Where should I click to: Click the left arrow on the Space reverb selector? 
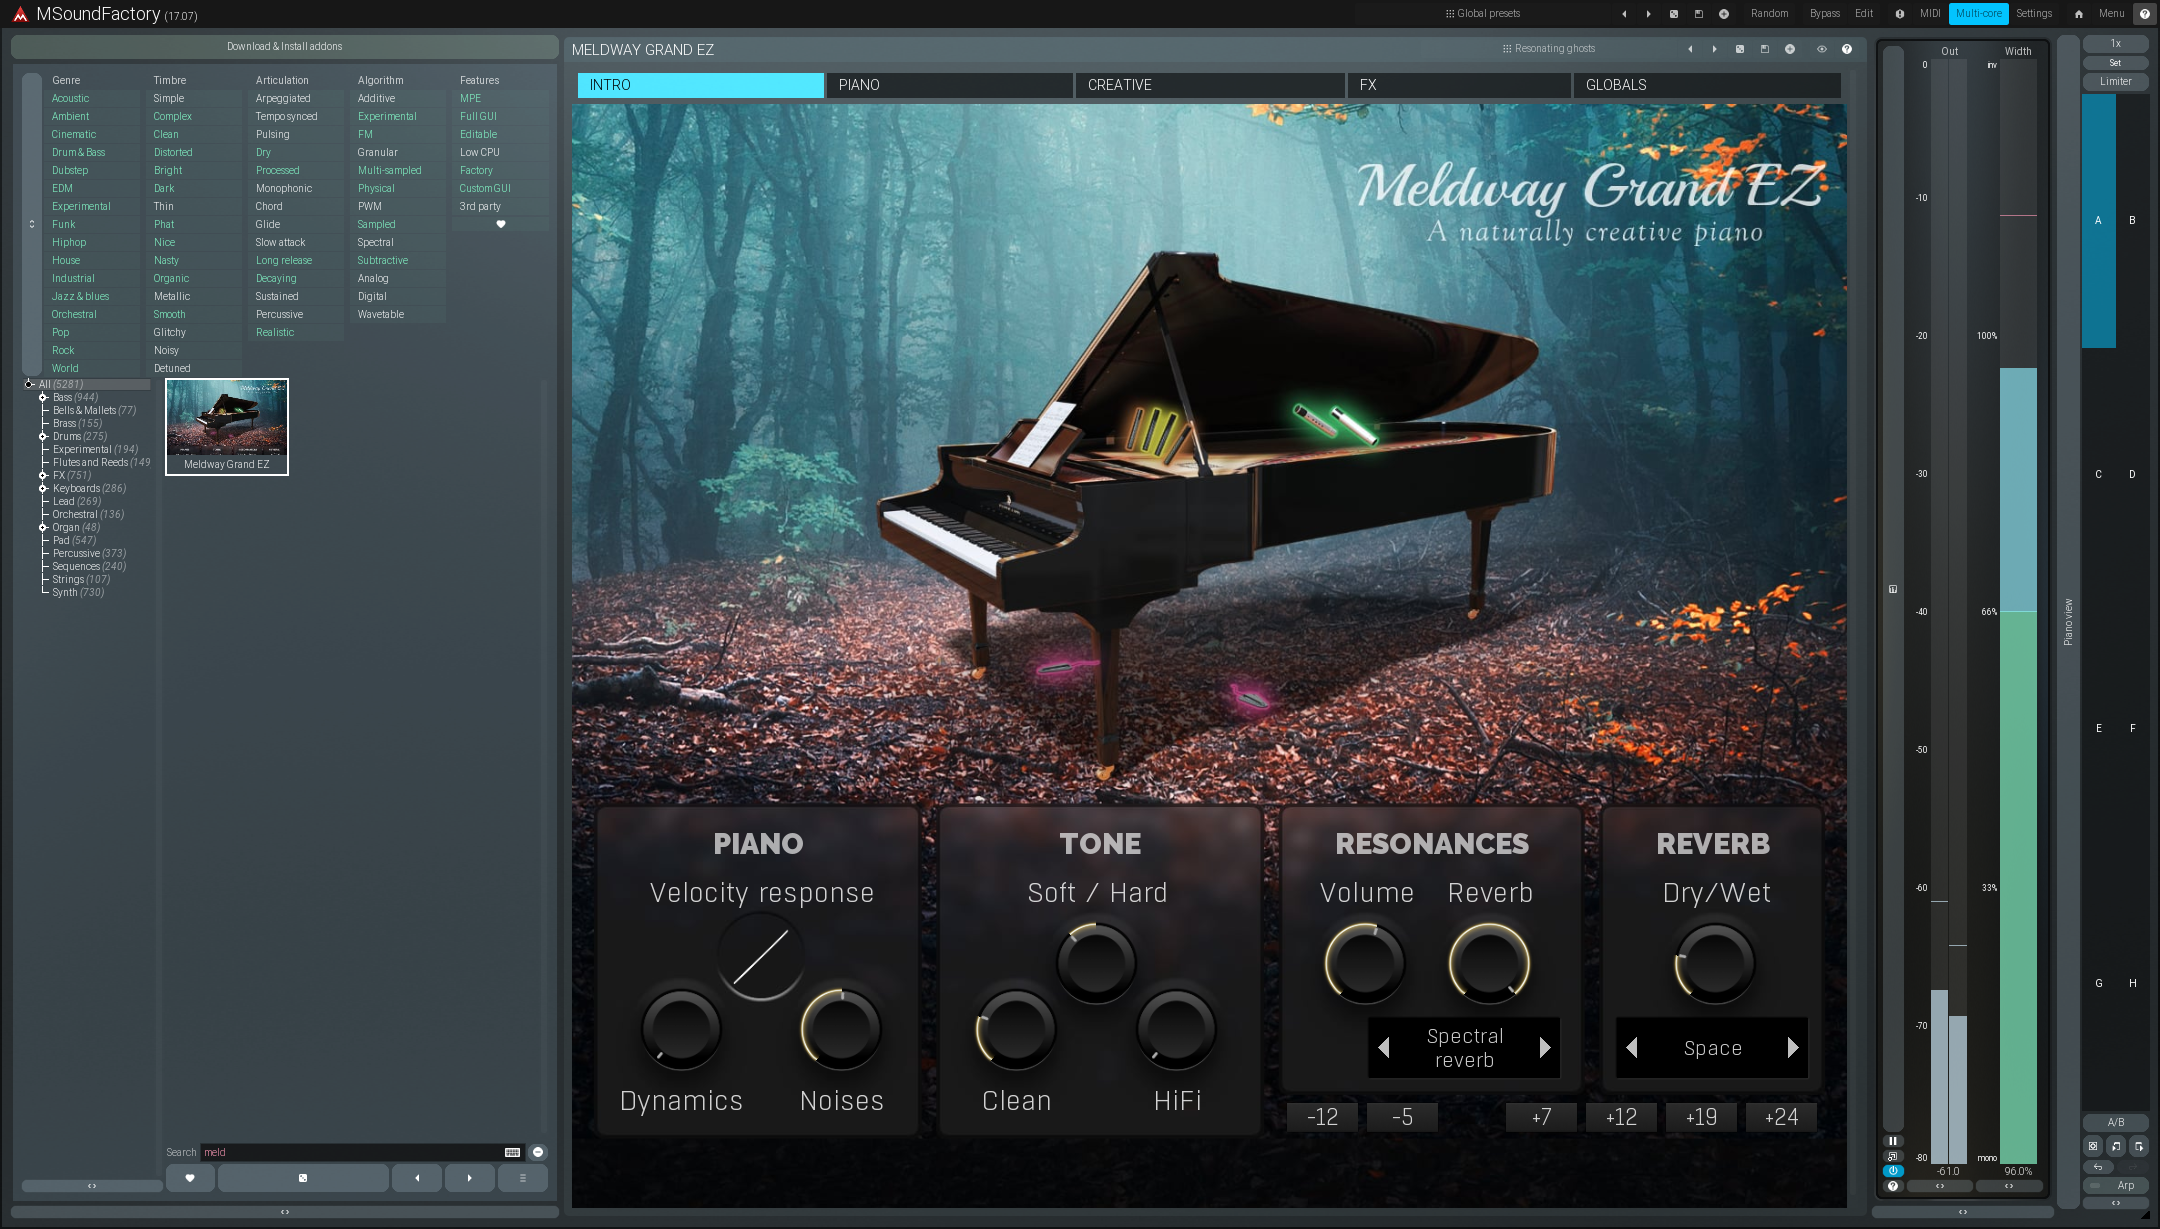[1631, 1048]
